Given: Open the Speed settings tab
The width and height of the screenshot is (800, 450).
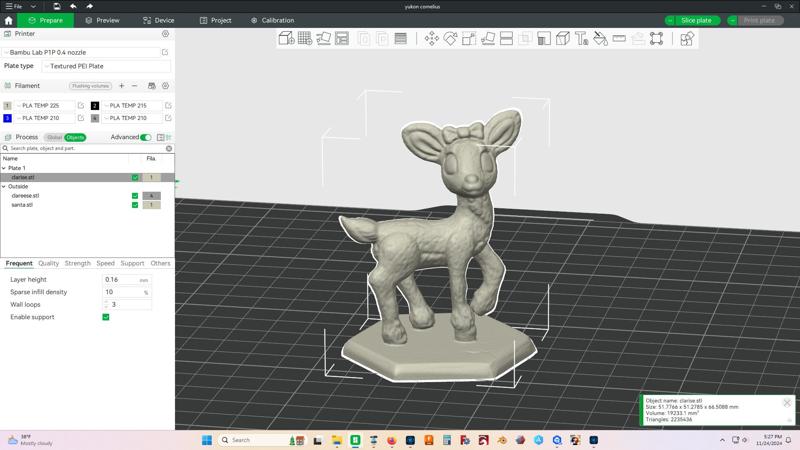Looking at the screenshot, I should (106, 263).
